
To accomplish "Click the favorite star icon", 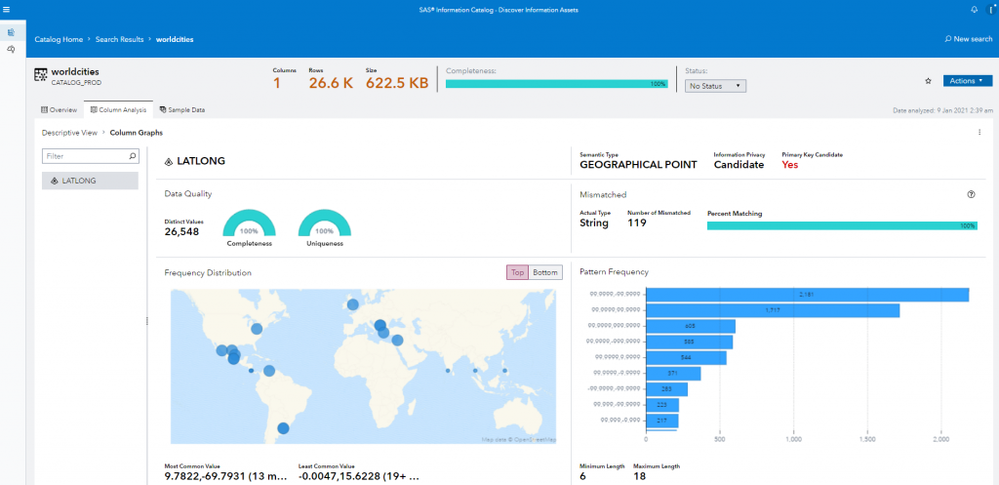I will [x=928, y=81].
